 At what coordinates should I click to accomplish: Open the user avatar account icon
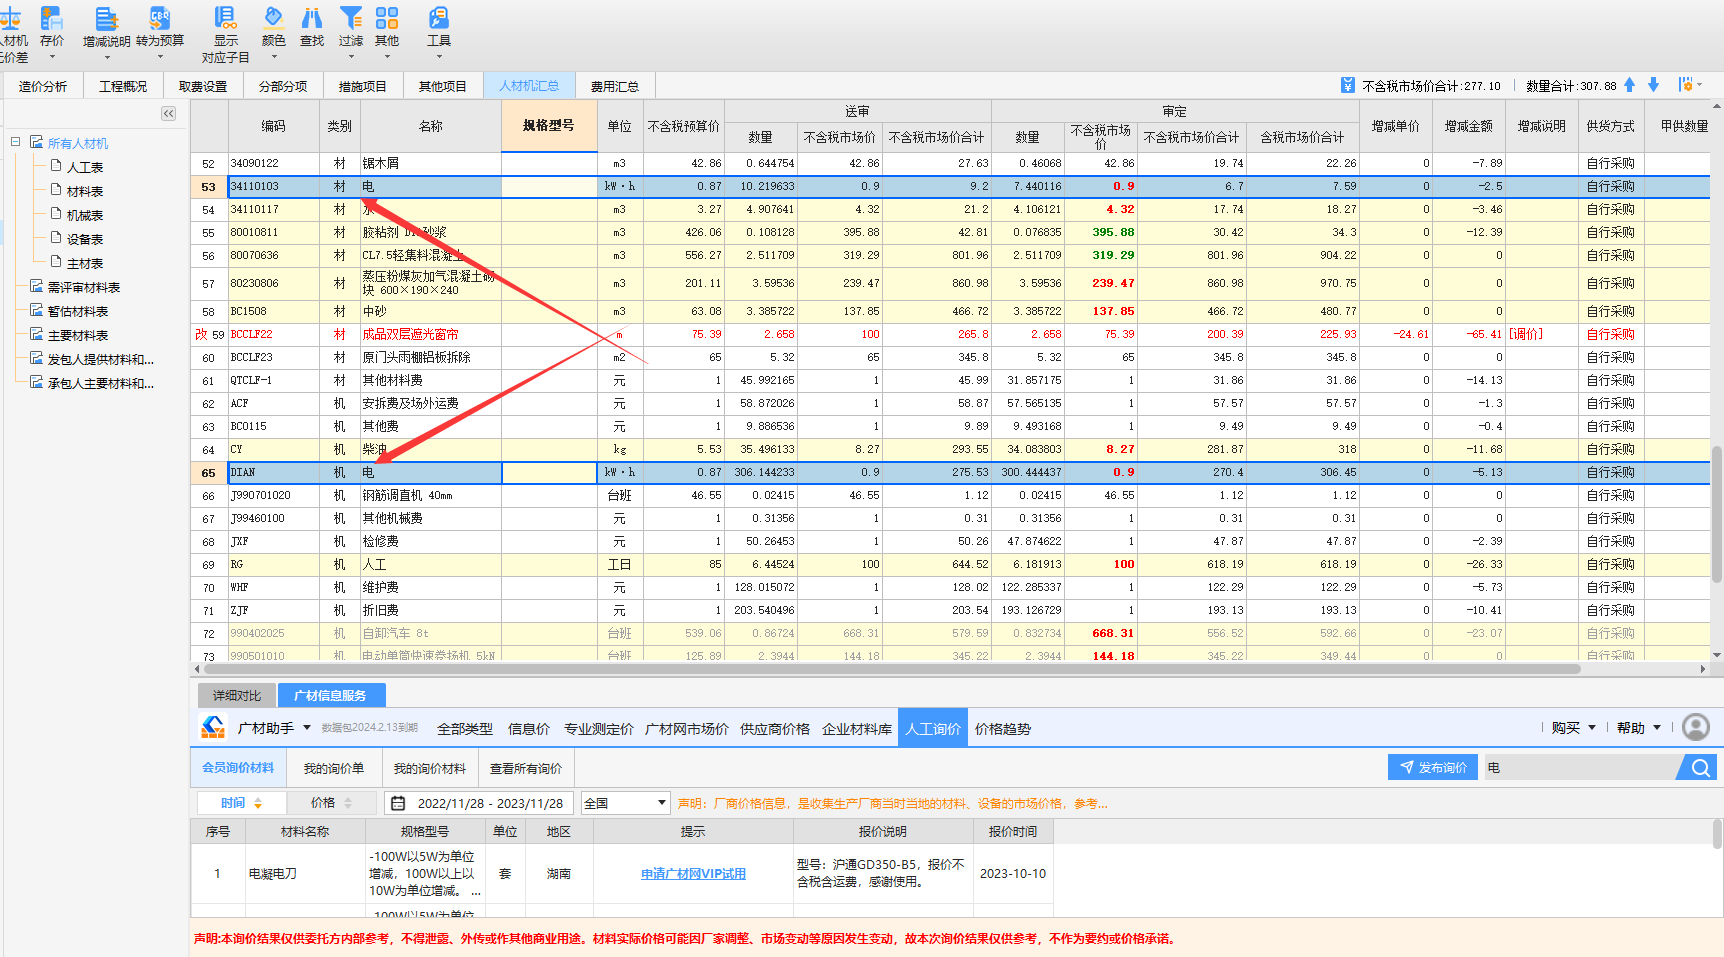tap(1696, 727)
